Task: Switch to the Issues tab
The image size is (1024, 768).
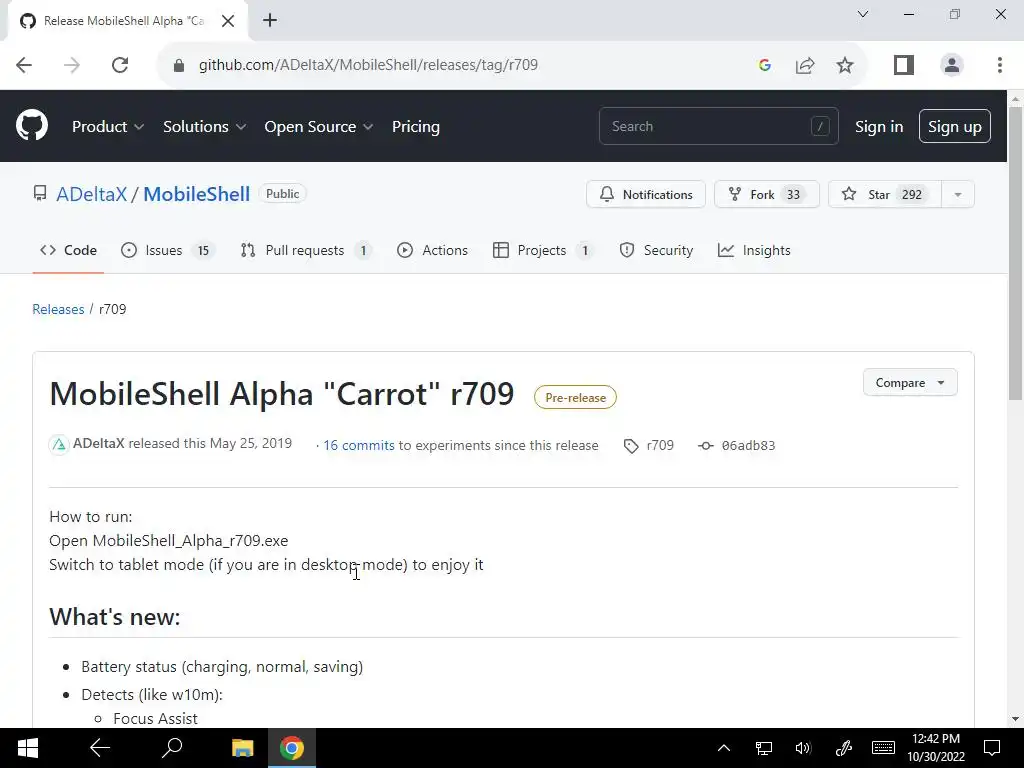Action: (167, 250)
